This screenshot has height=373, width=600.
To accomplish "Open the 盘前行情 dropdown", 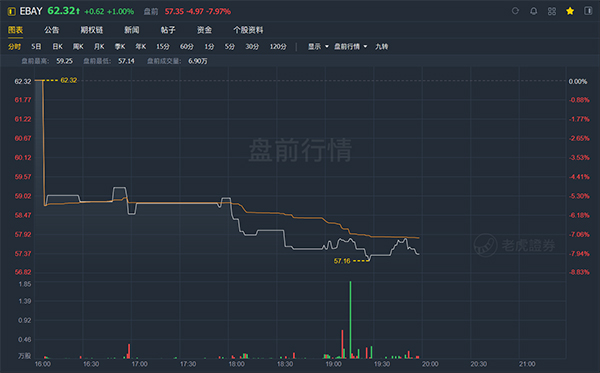I will click(351, 47).
